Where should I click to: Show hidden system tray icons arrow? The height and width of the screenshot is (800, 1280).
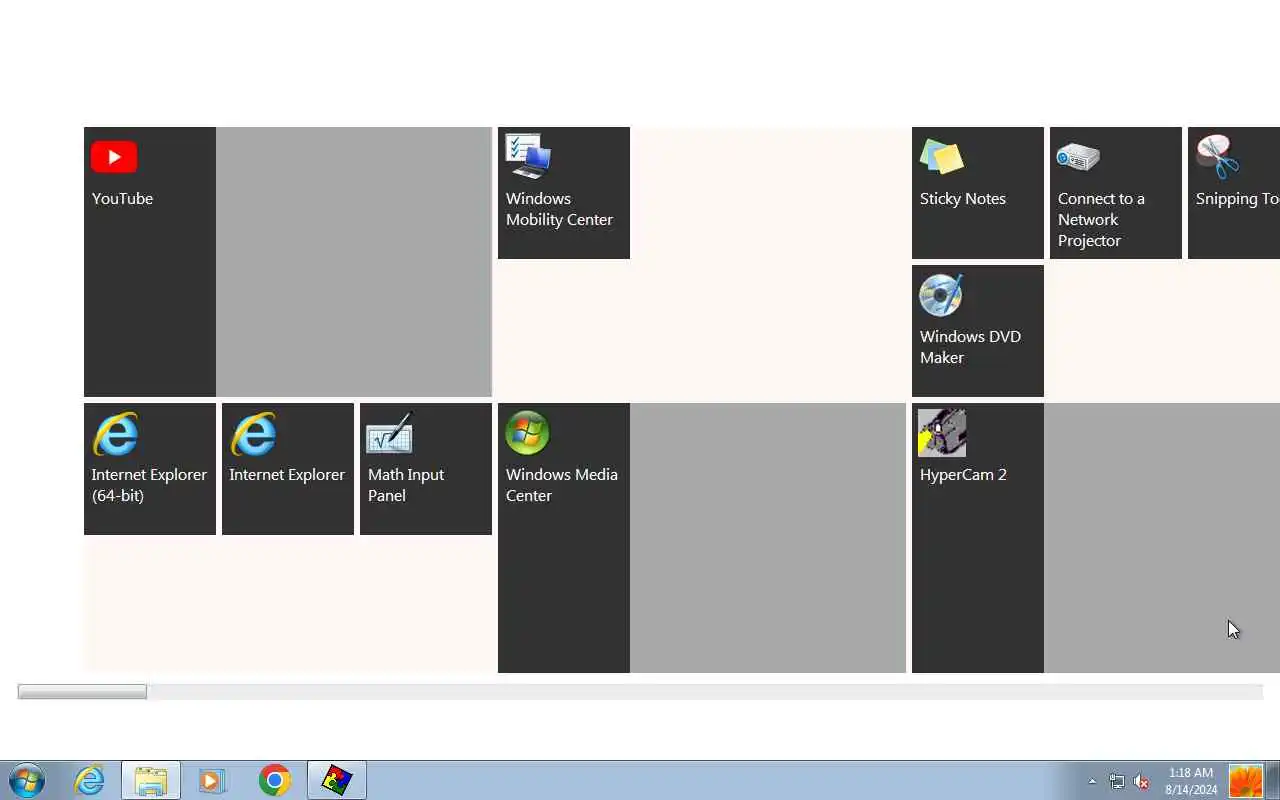tap(1092, 781)
